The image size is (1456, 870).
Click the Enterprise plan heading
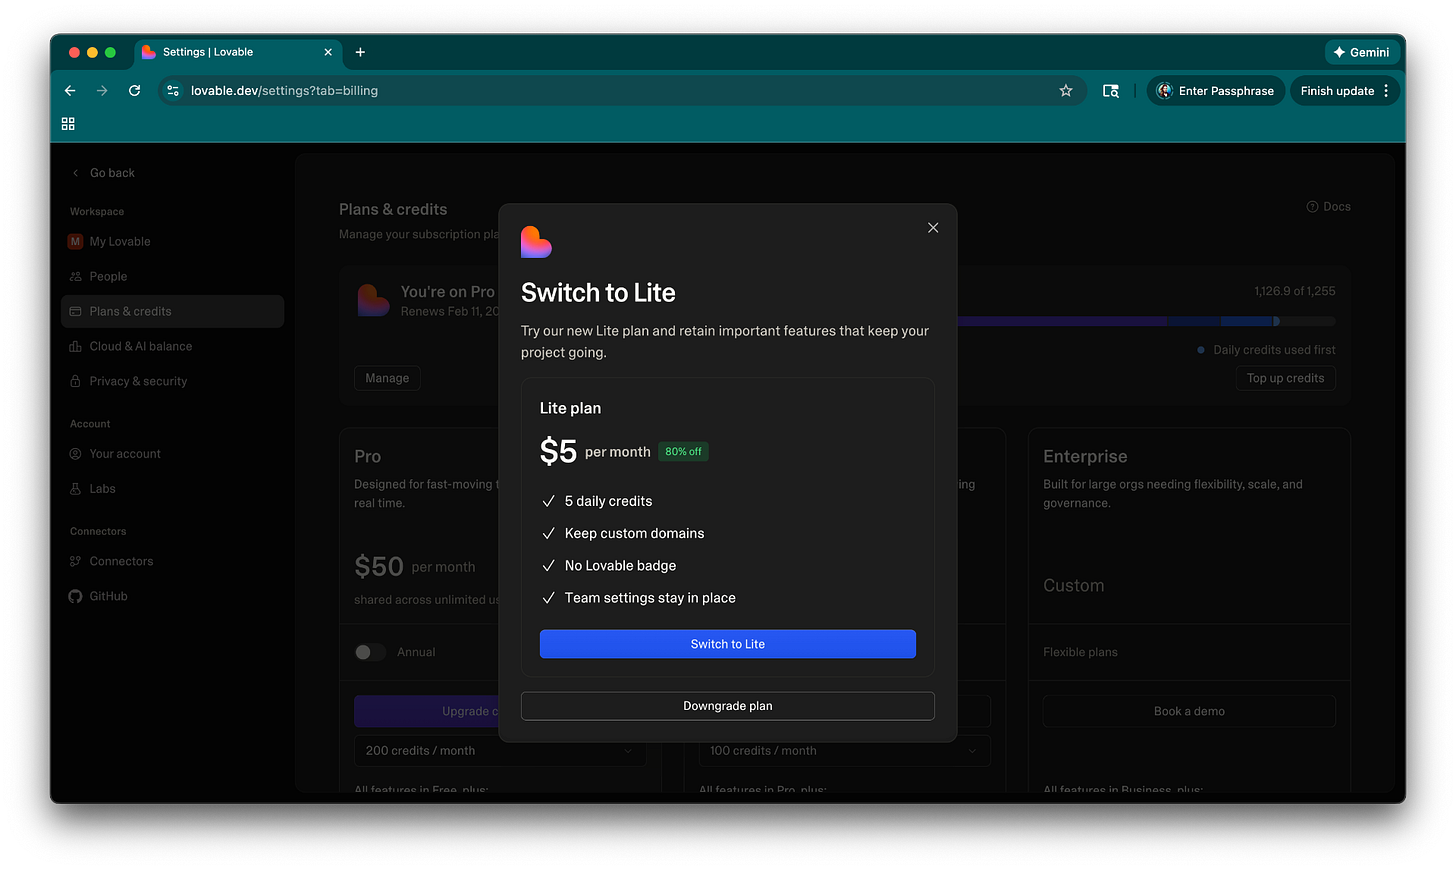tap(1085, 457)
